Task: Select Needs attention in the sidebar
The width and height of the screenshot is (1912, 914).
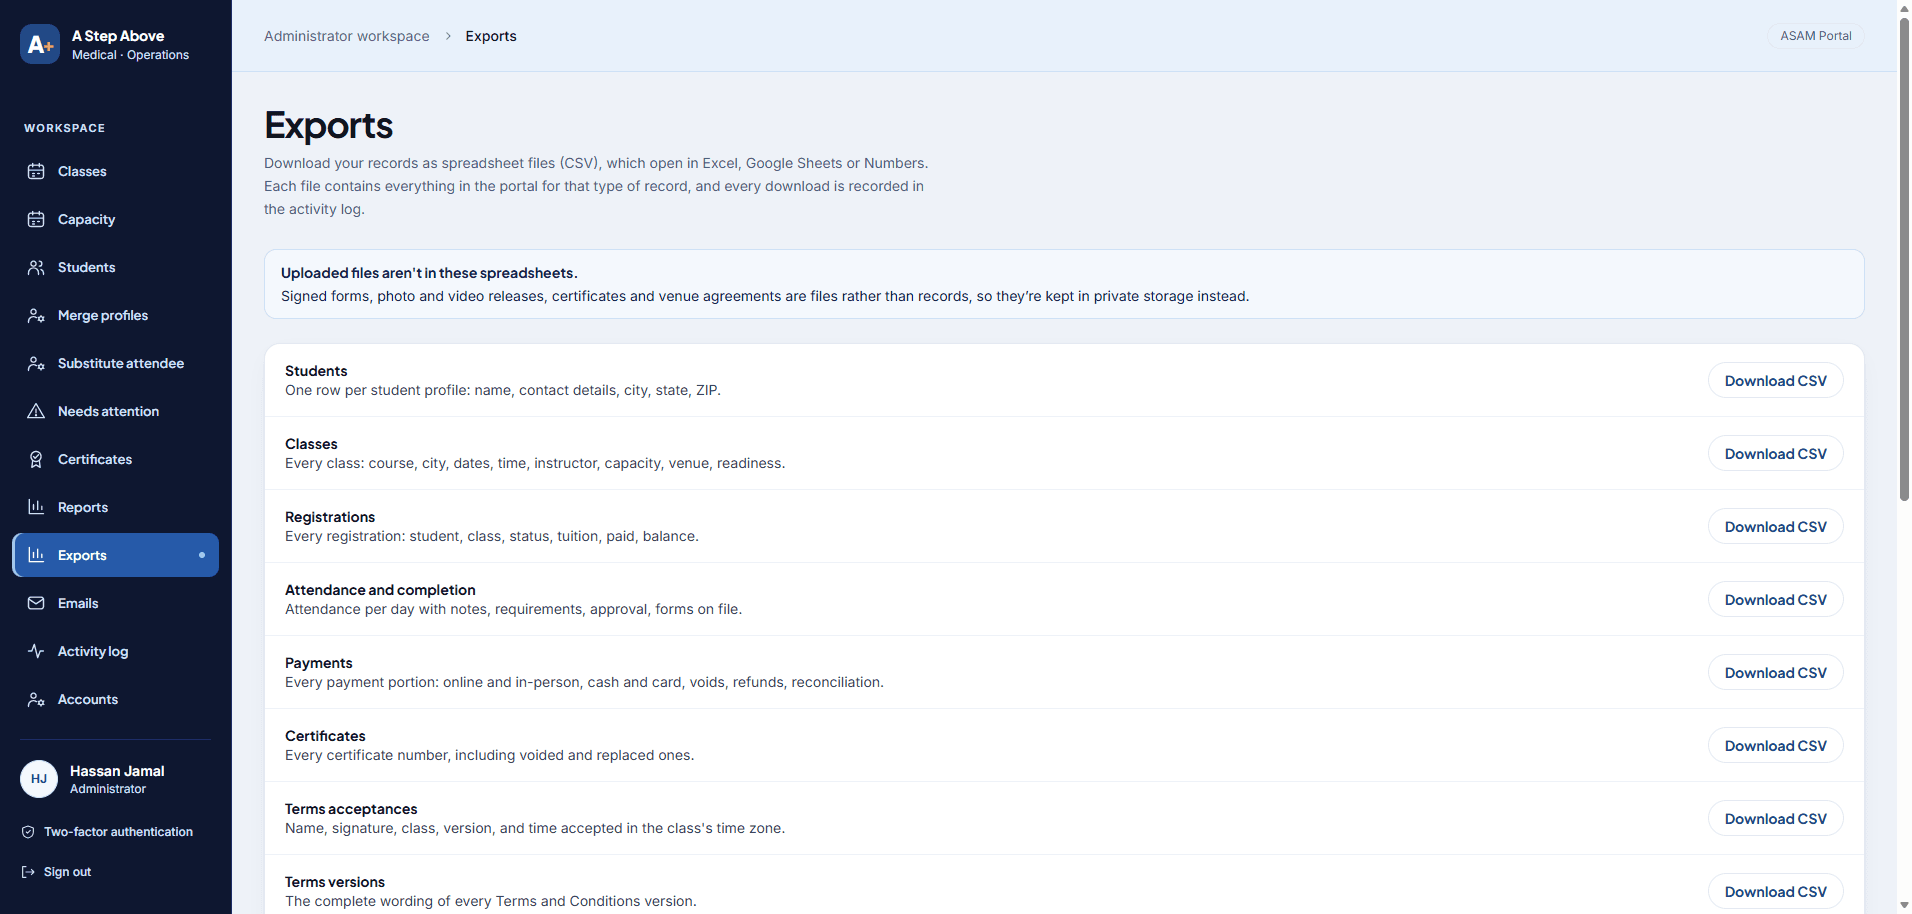Action: [115, 411]
